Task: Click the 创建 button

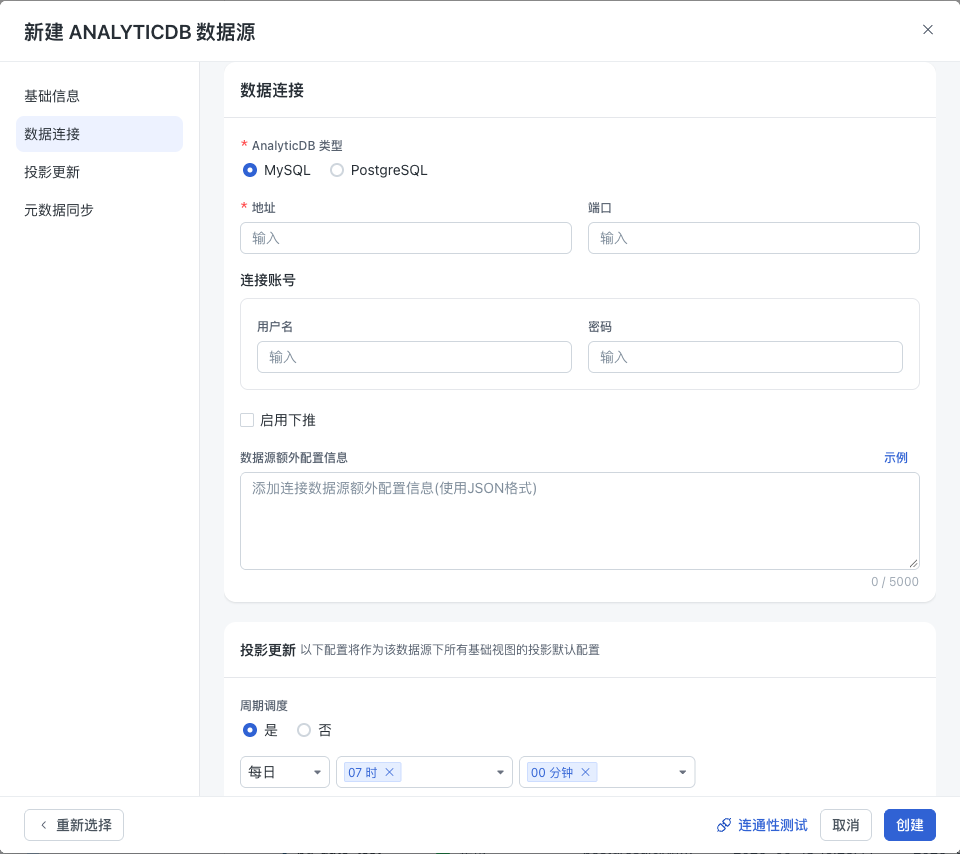Action: click(909, 825)
